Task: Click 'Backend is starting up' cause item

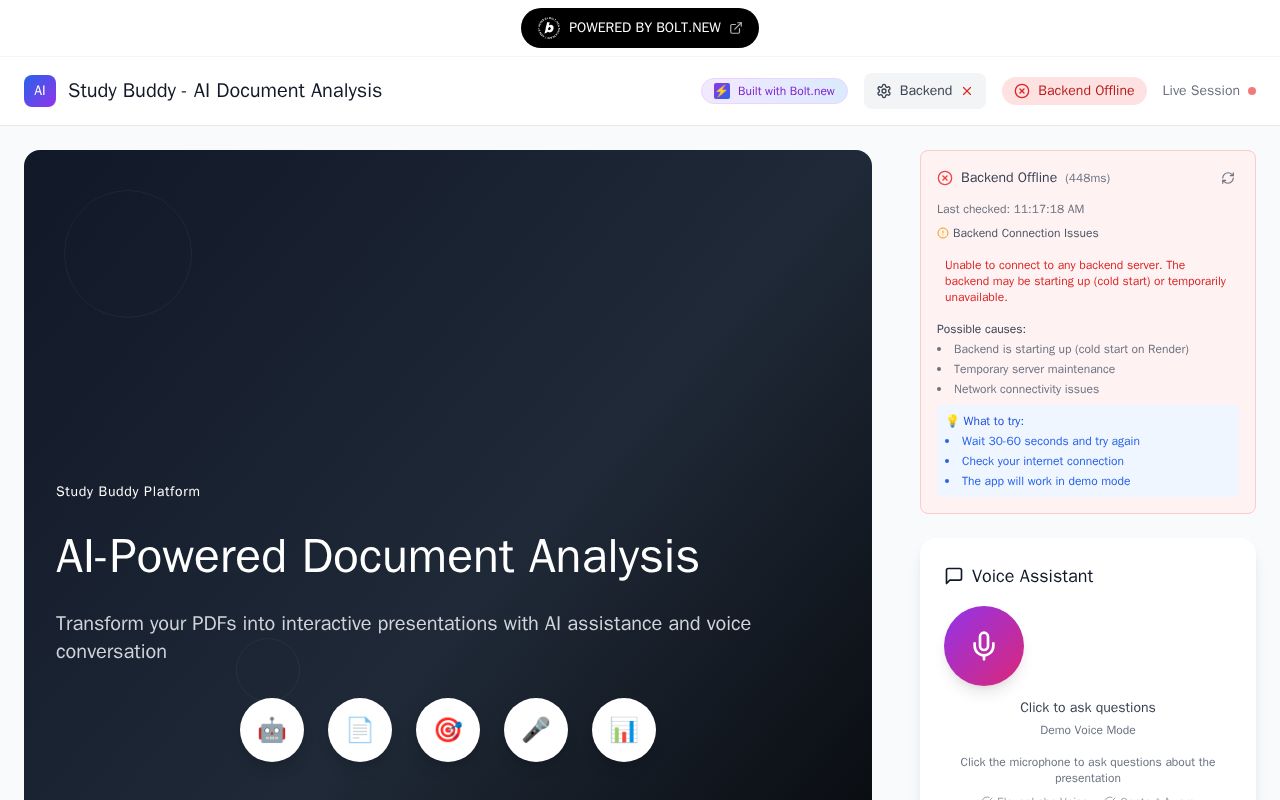Action: point(1071,349)
